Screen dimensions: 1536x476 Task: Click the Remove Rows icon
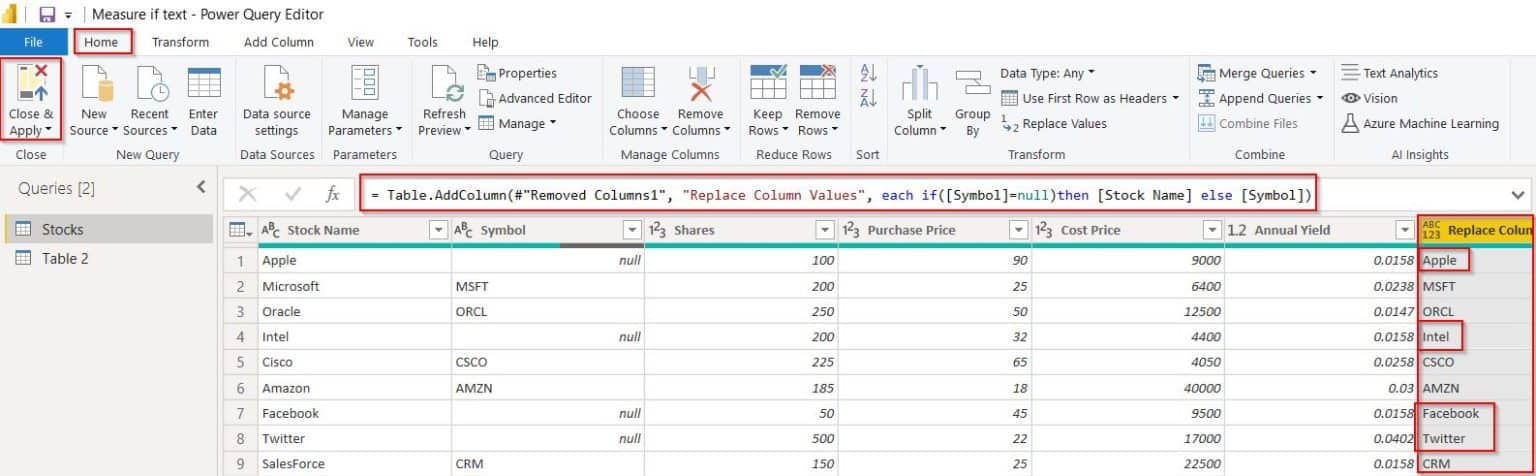[x=817, y=82]
